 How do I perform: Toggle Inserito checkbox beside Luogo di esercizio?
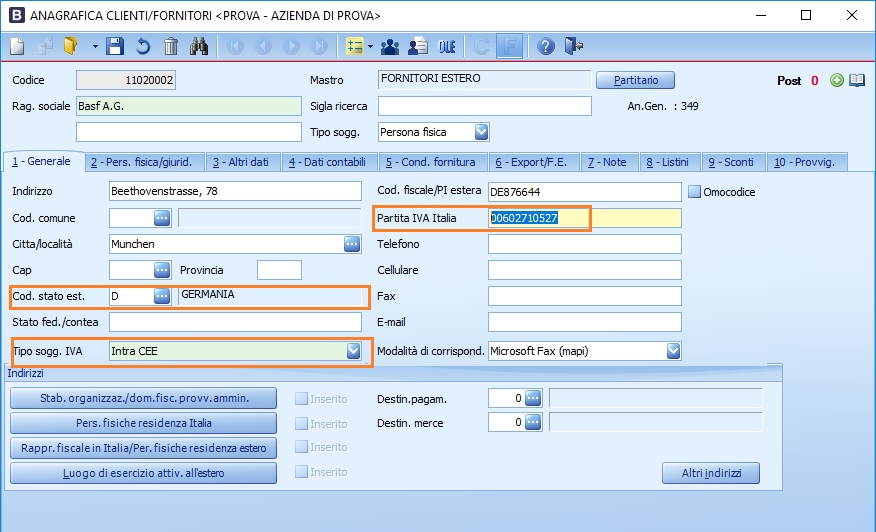(x=302, y=472)
